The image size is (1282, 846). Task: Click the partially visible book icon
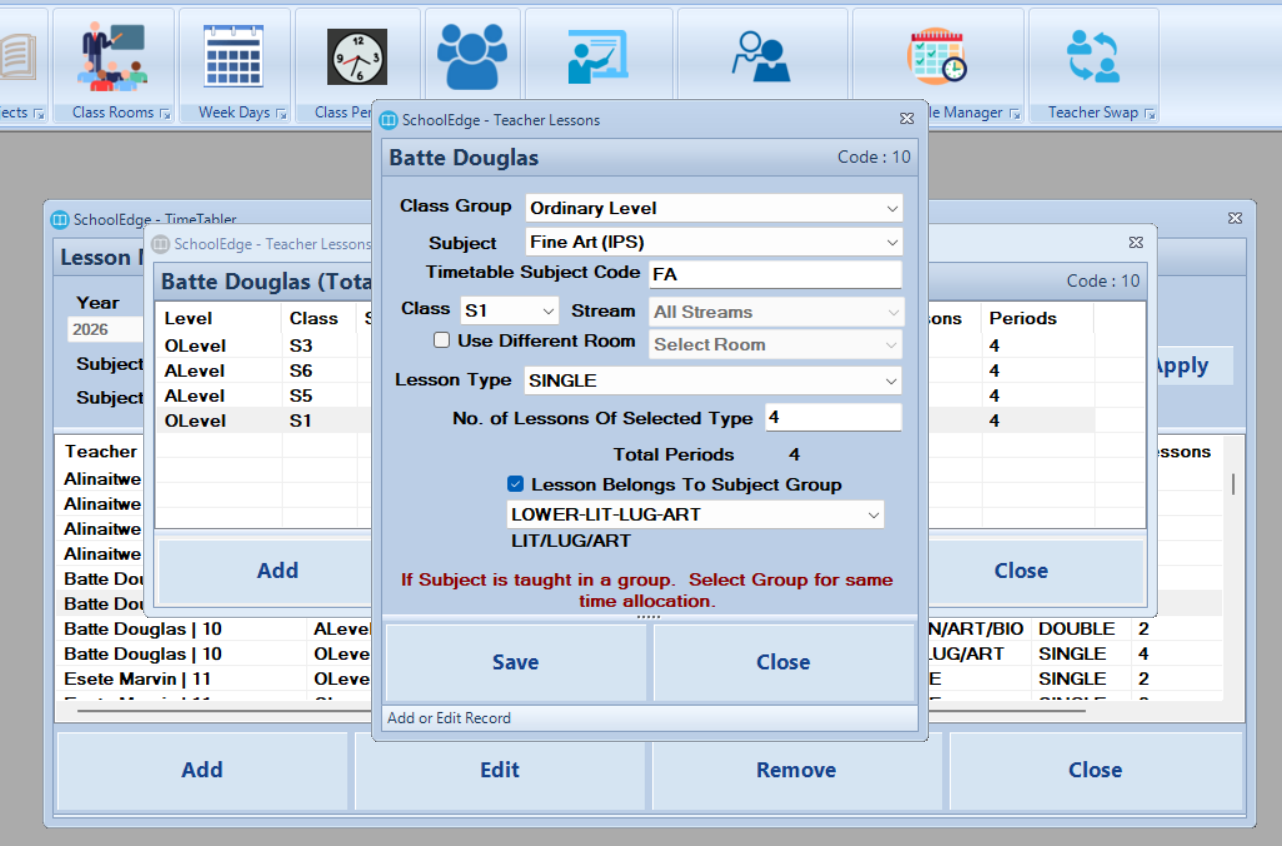click(x=17, y=57)
